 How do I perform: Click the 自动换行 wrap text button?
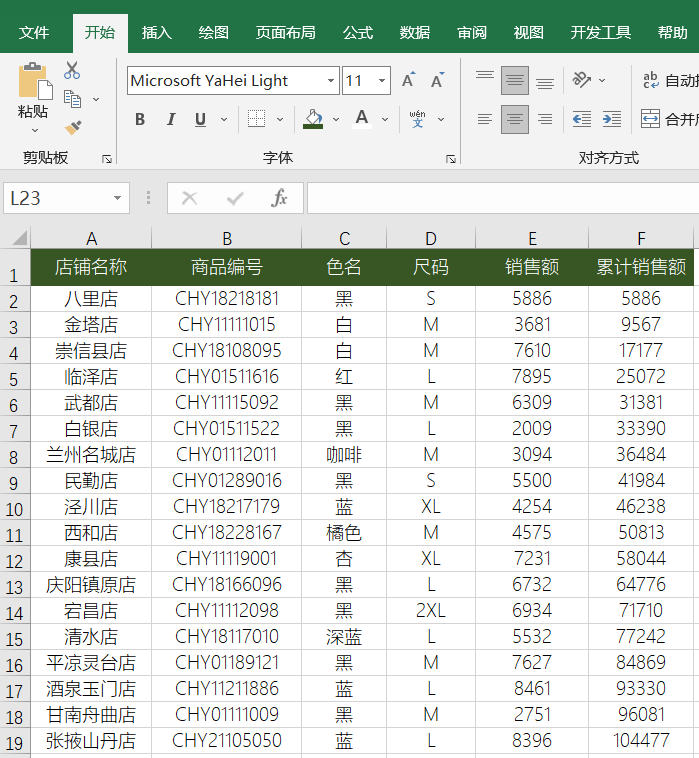coord(668,80)
